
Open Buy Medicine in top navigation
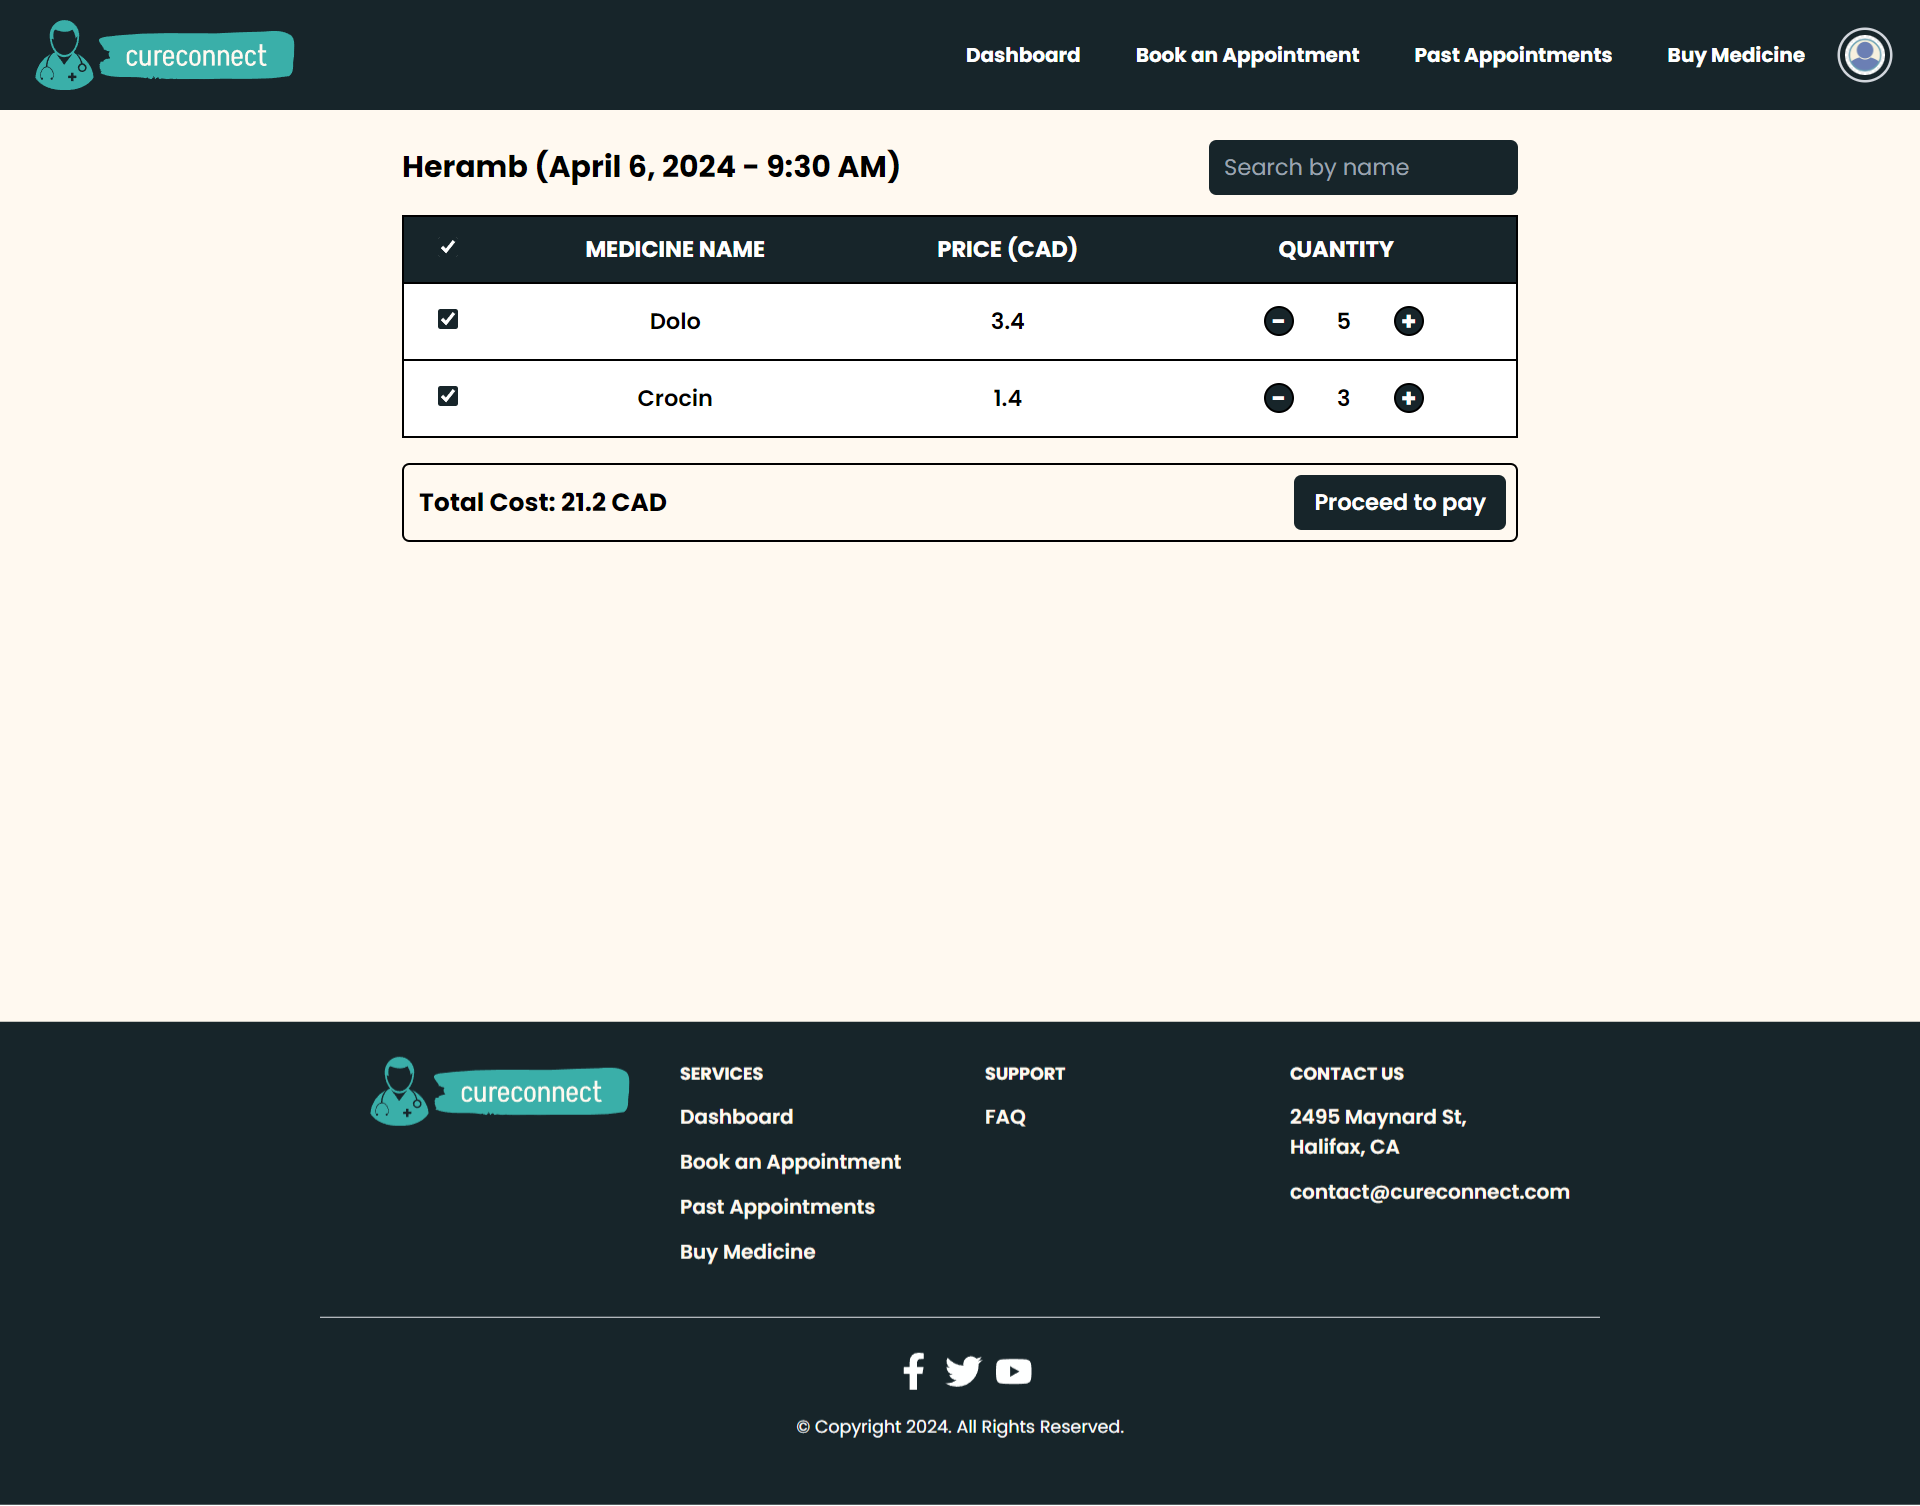coord(1735,55)
